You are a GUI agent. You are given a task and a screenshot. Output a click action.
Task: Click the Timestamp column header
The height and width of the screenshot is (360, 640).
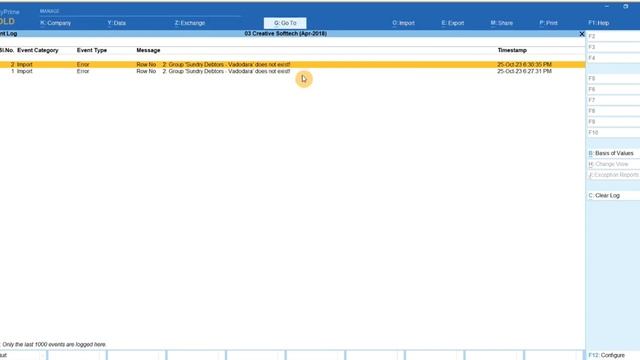(512, 50)
